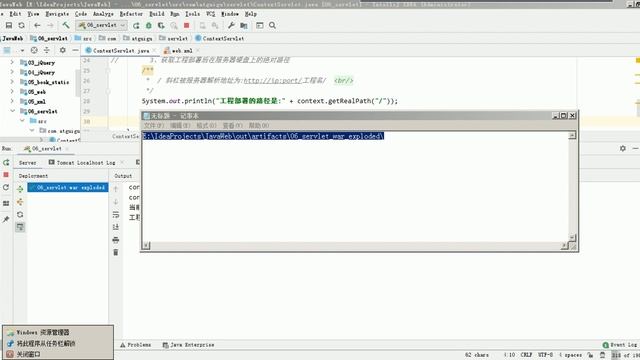Click Notepad's vertical scrollbar down arrow
The image size is (640, 360).
pyautogui.click(x=572, y=238)
